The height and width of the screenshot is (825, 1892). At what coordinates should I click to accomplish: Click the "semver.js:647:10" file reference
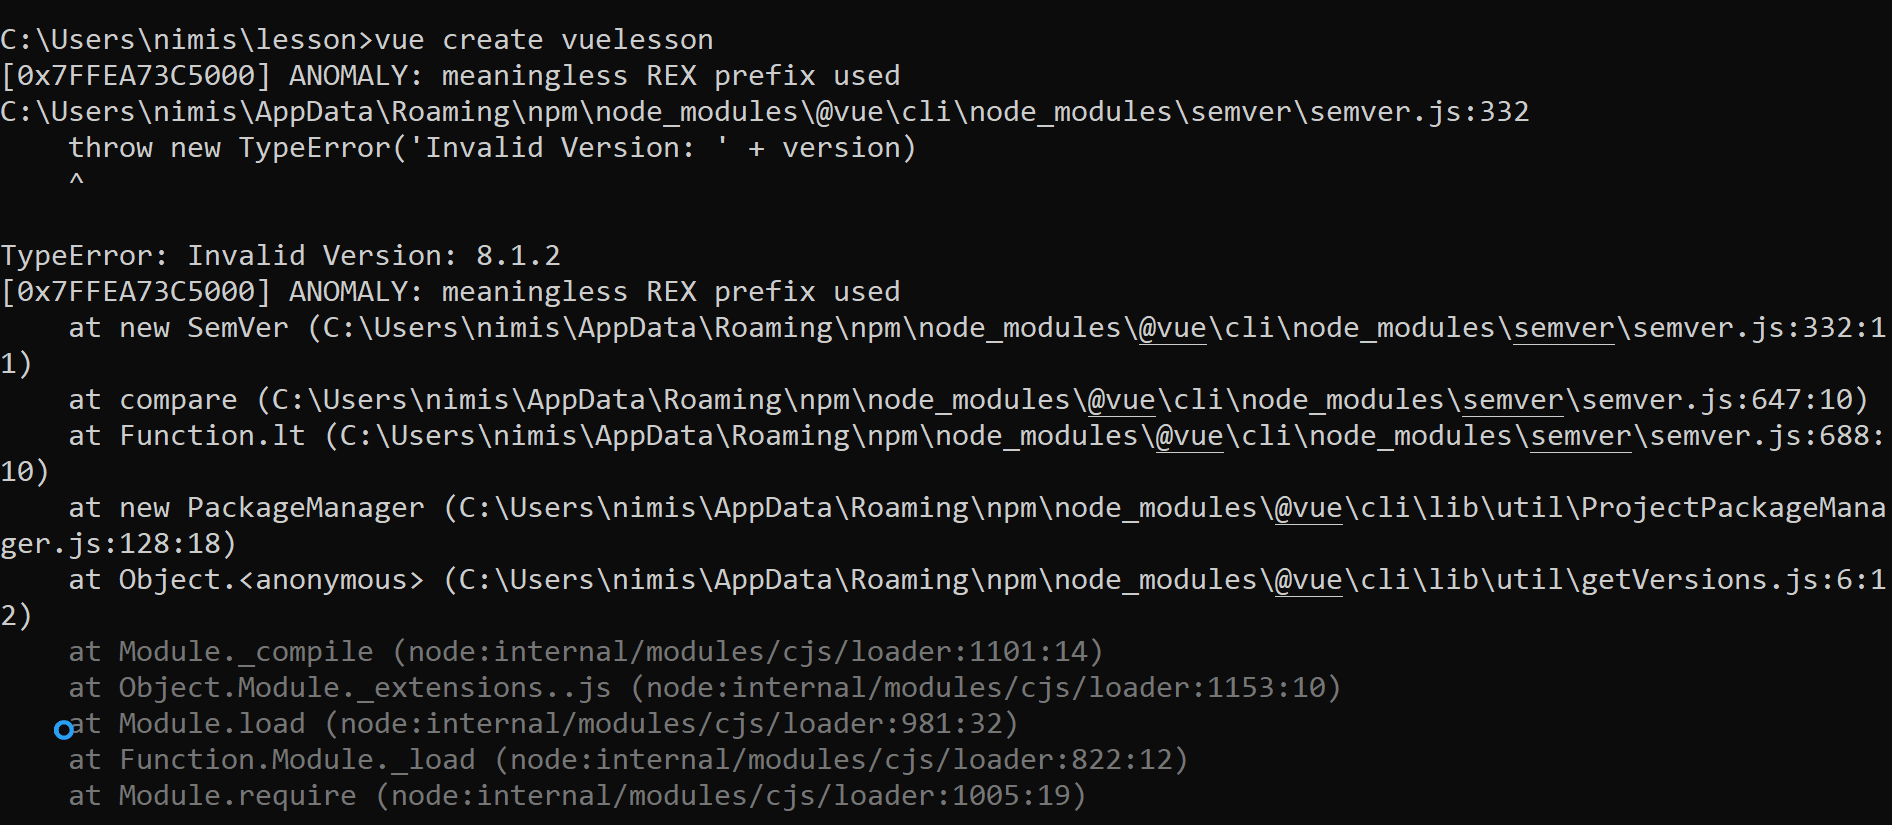coord(1716,400)
